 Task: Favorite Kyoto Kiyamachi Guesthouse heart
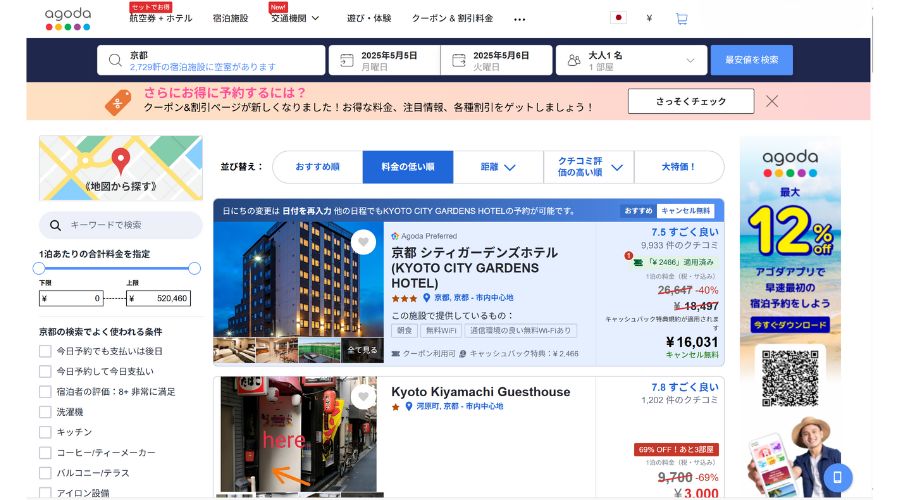point(363,396)
